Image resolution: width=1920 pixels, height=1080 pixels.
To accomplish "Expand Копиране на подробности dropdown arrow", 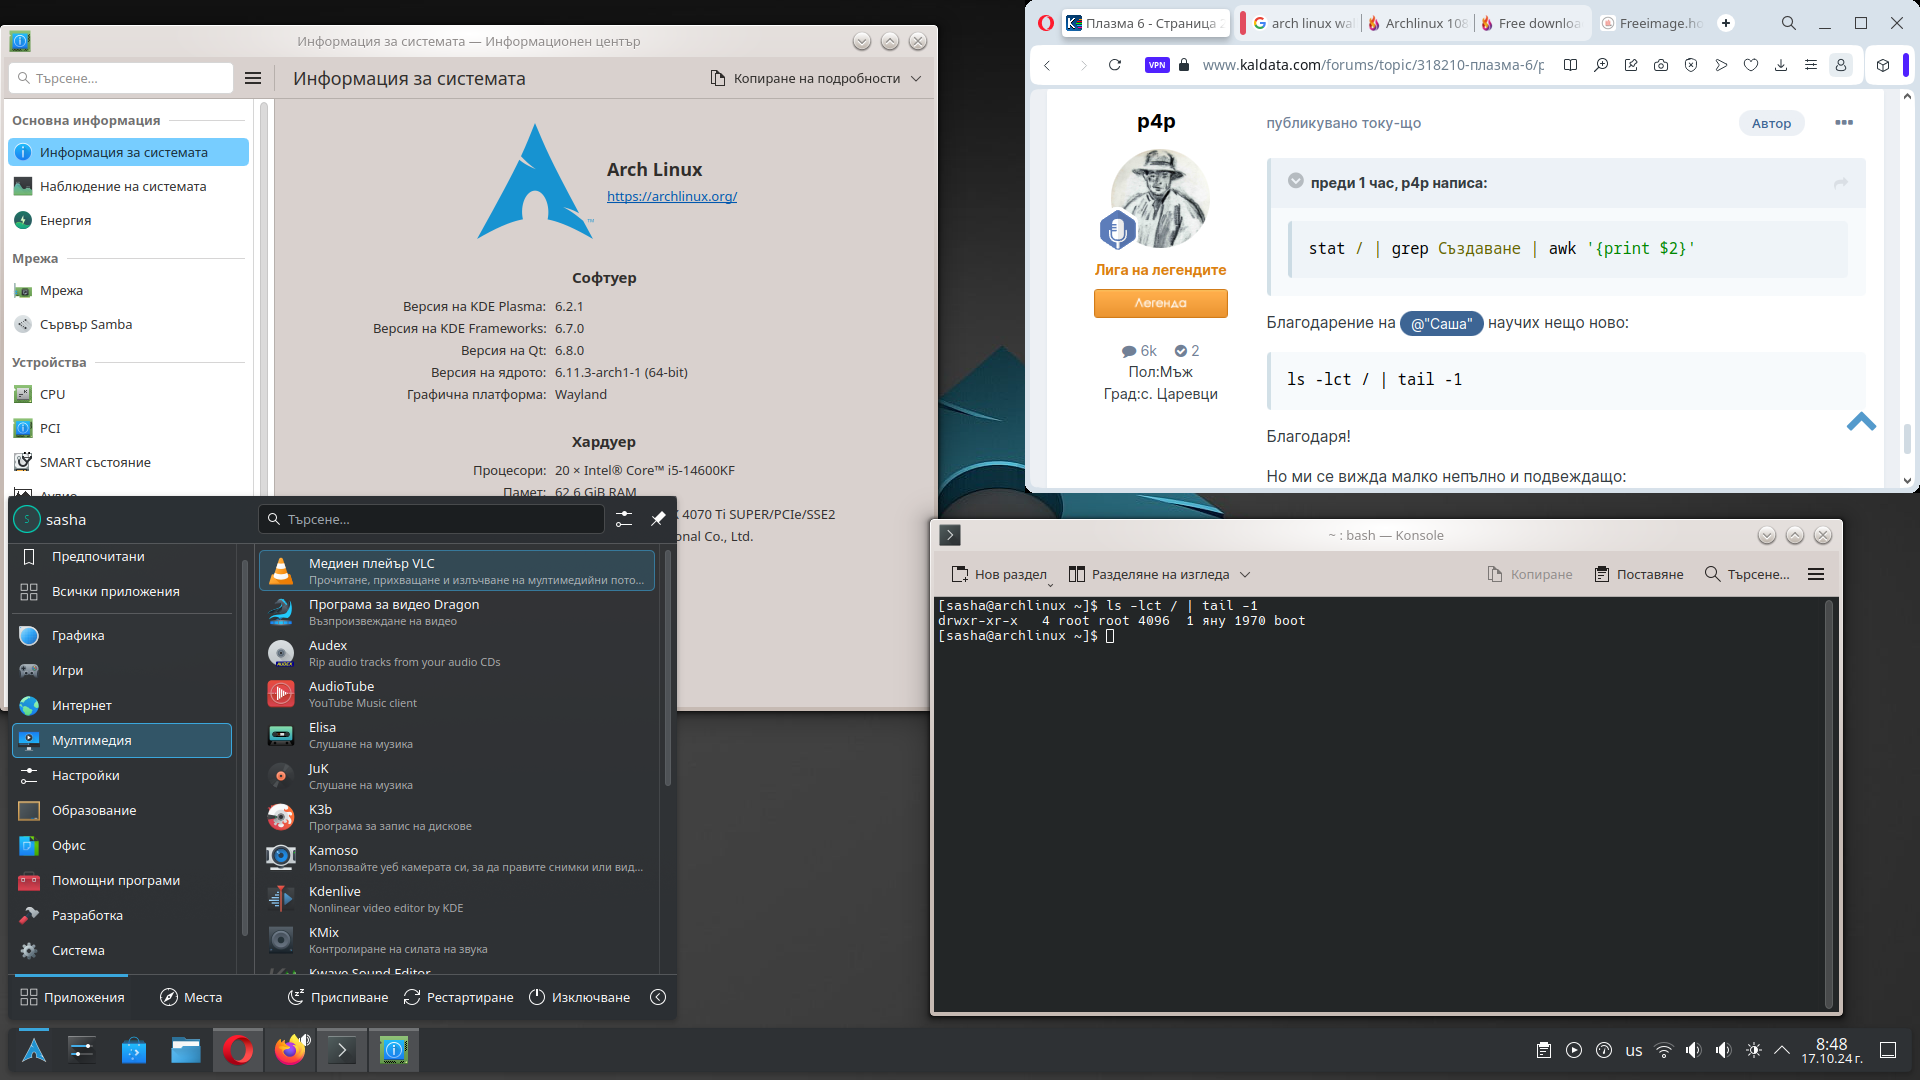I will 916,78.
